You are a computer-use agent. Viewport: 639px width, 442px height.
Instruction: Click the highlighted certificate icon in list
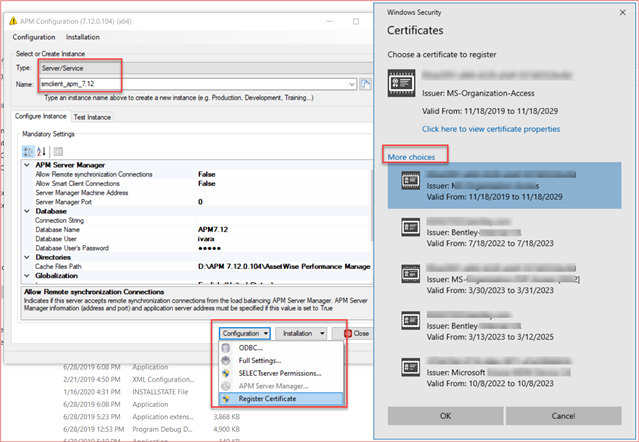[410, 180]
